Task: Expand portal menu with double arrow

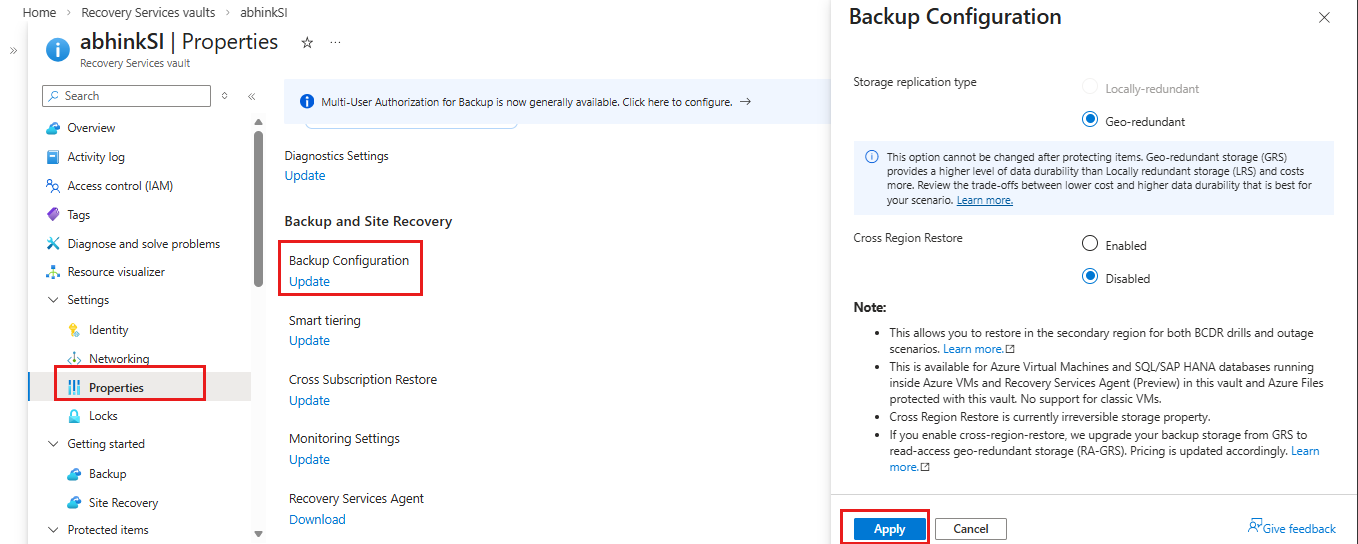Action: click(x=13, y=50)
